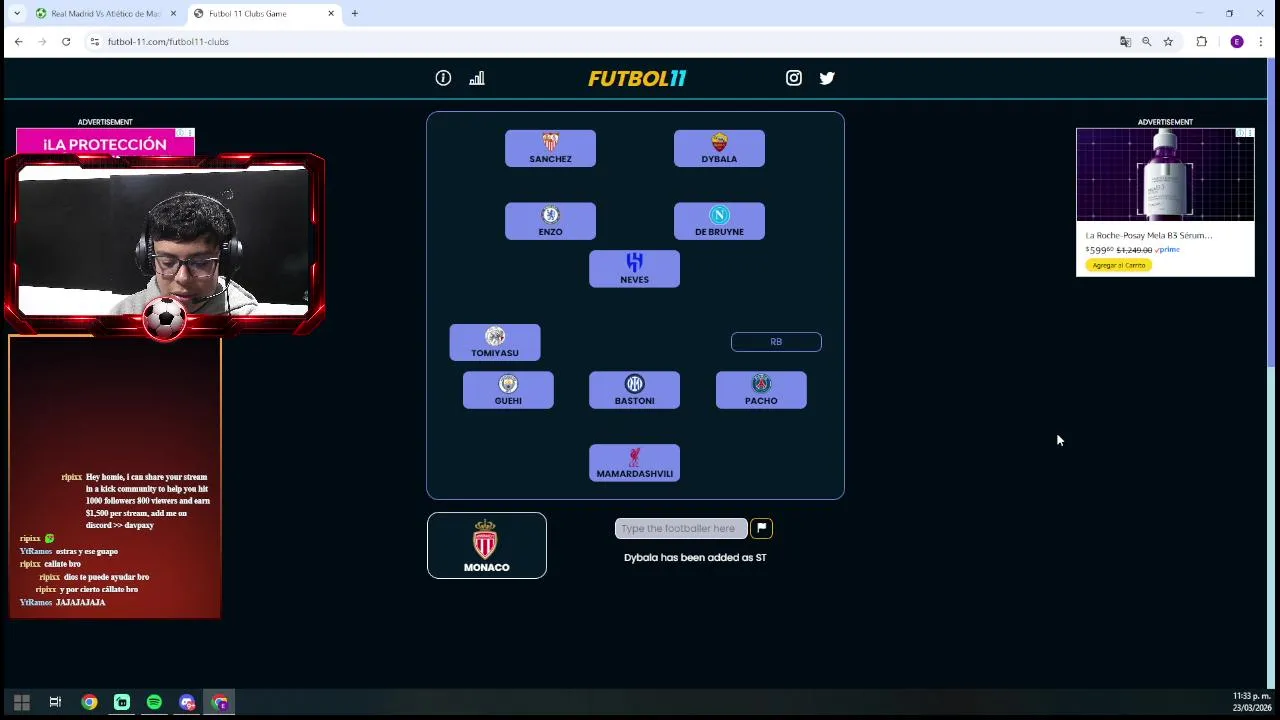
Task: Reload the page
Action: pyautogui.click(x=66, y=42)
